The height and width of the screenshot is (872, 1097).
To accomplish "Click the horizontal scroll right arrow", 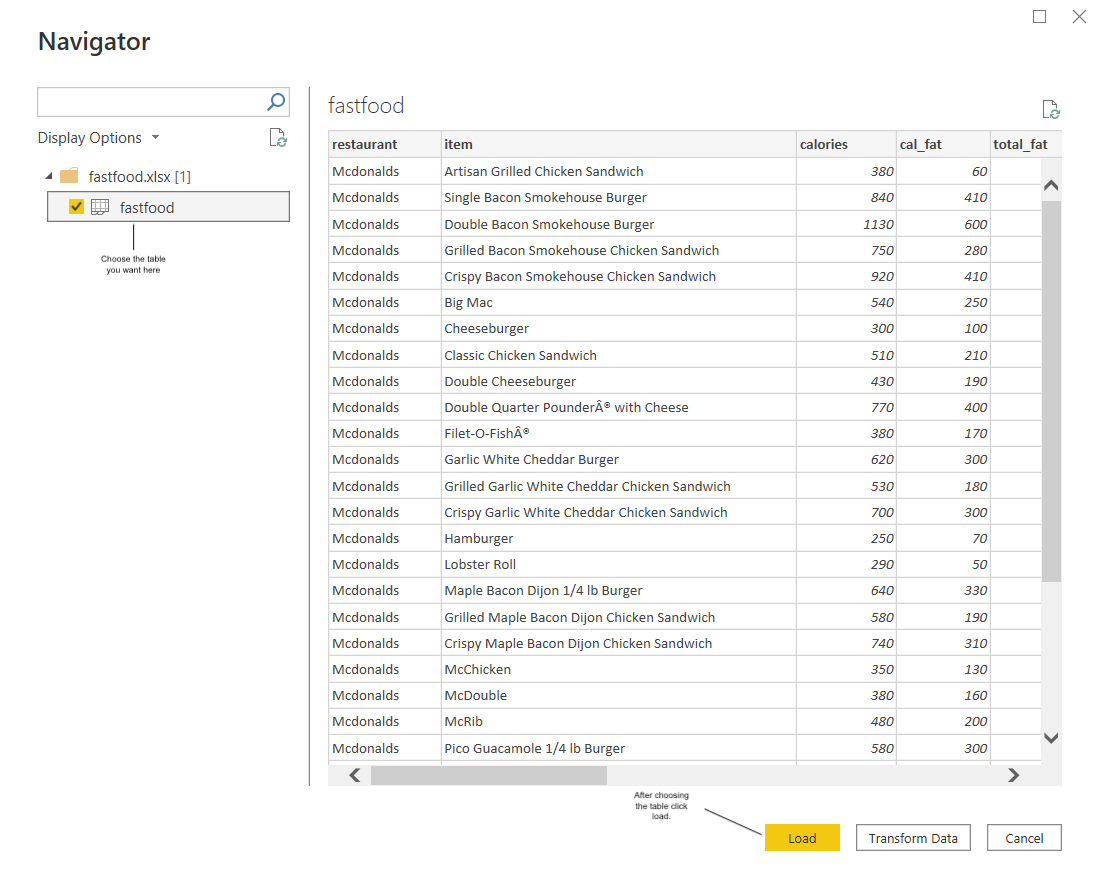I will (1013, 775).
